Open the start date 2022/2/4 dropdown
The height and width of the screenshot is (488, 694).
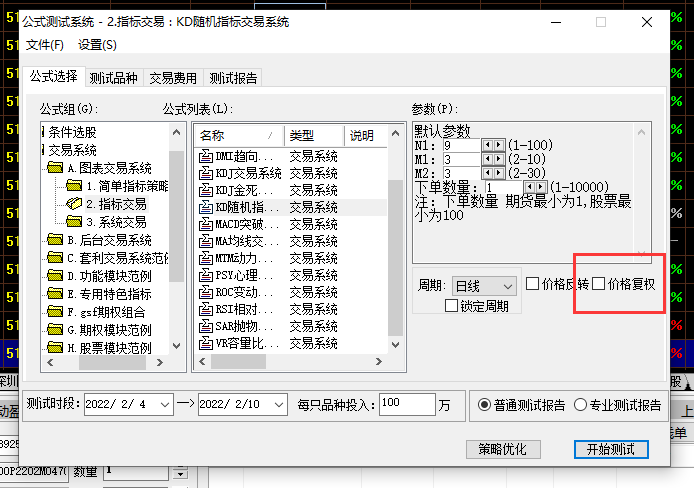(x=165, y=404)
